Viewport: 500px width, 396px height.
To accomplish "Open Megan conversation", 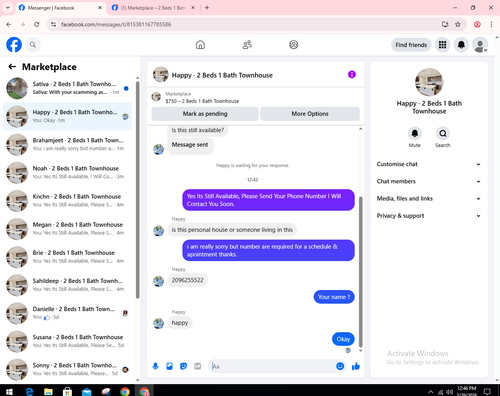I will (x=67, y=229).
